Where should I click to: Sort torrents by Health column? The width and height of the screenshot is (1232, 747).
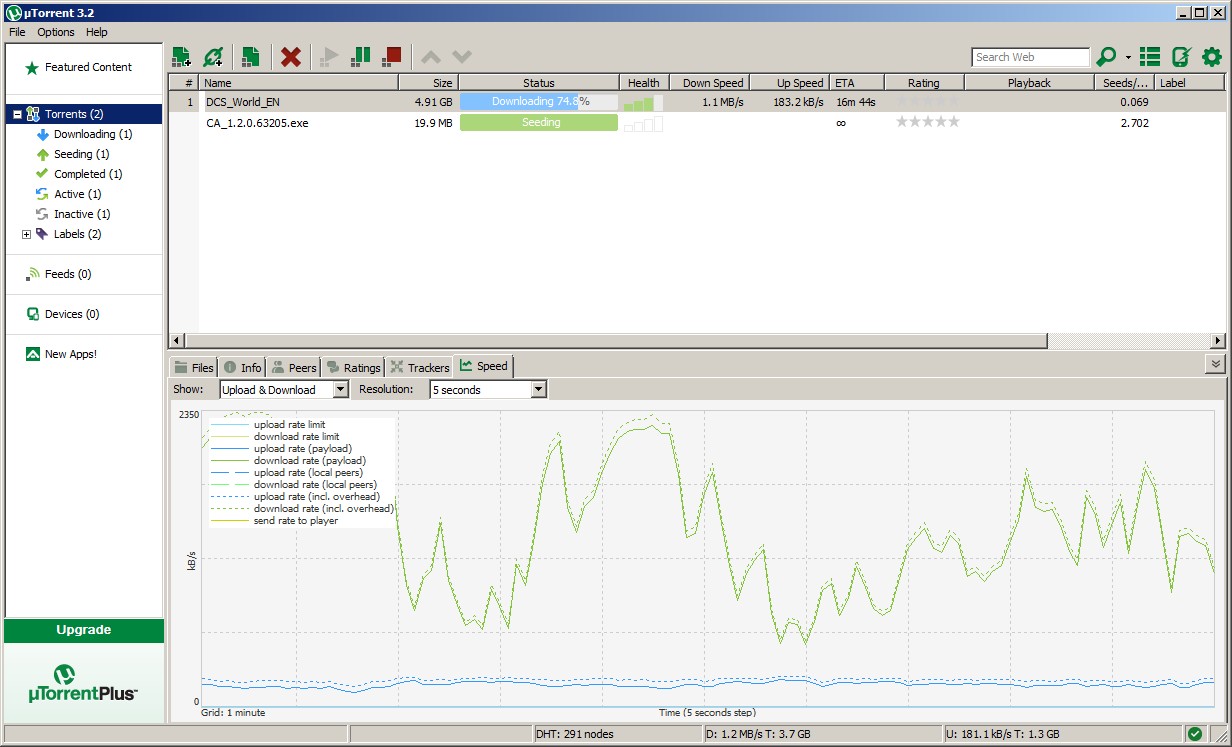coord(644,83)
